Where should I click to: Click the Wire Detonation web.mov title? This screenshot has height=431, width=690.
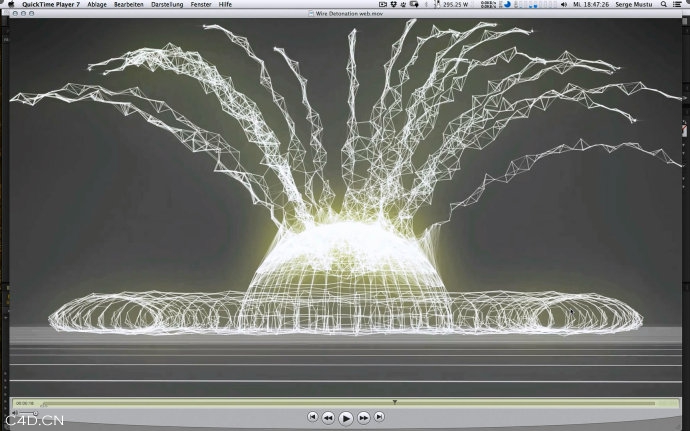click(349, 14)
